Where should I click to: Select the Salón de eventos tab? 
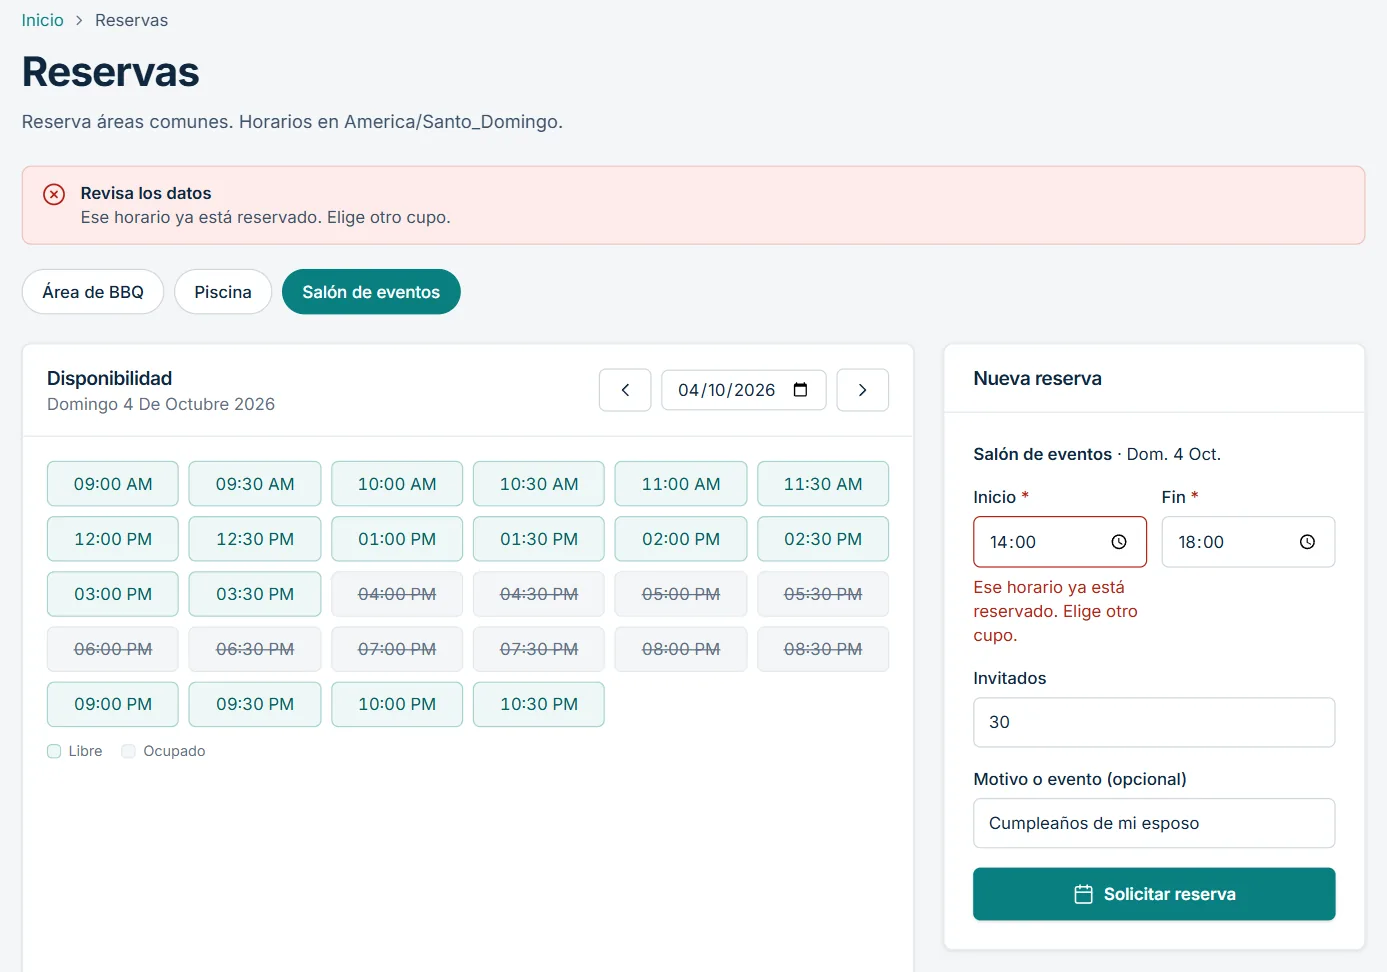pyautogui.click(x=371, y=292)
